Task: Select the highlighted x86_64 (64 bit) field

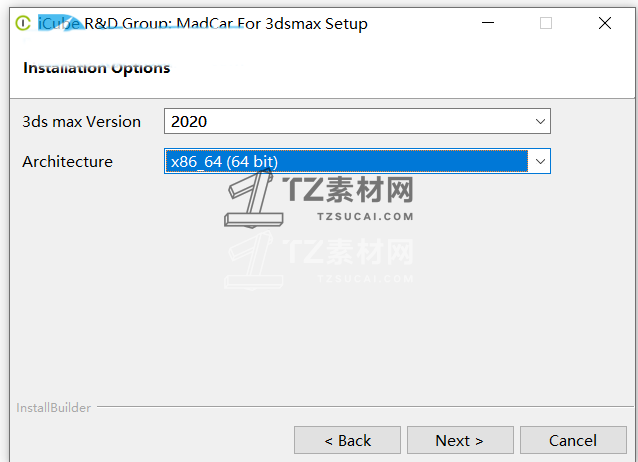Action: (347, 161)
